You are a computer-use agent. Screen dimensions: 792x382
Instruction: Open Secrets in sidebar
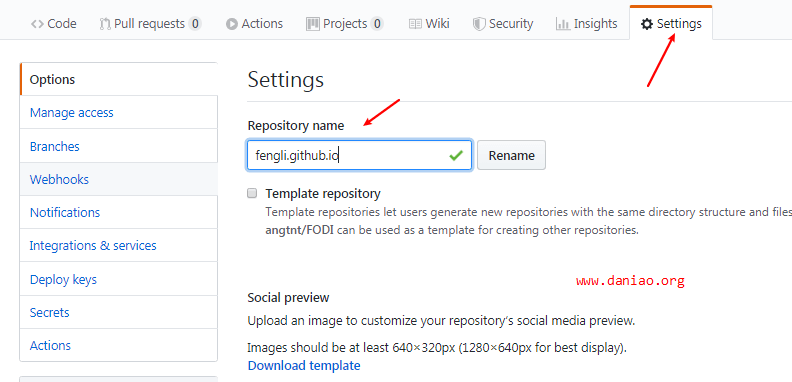pos(119,312)
